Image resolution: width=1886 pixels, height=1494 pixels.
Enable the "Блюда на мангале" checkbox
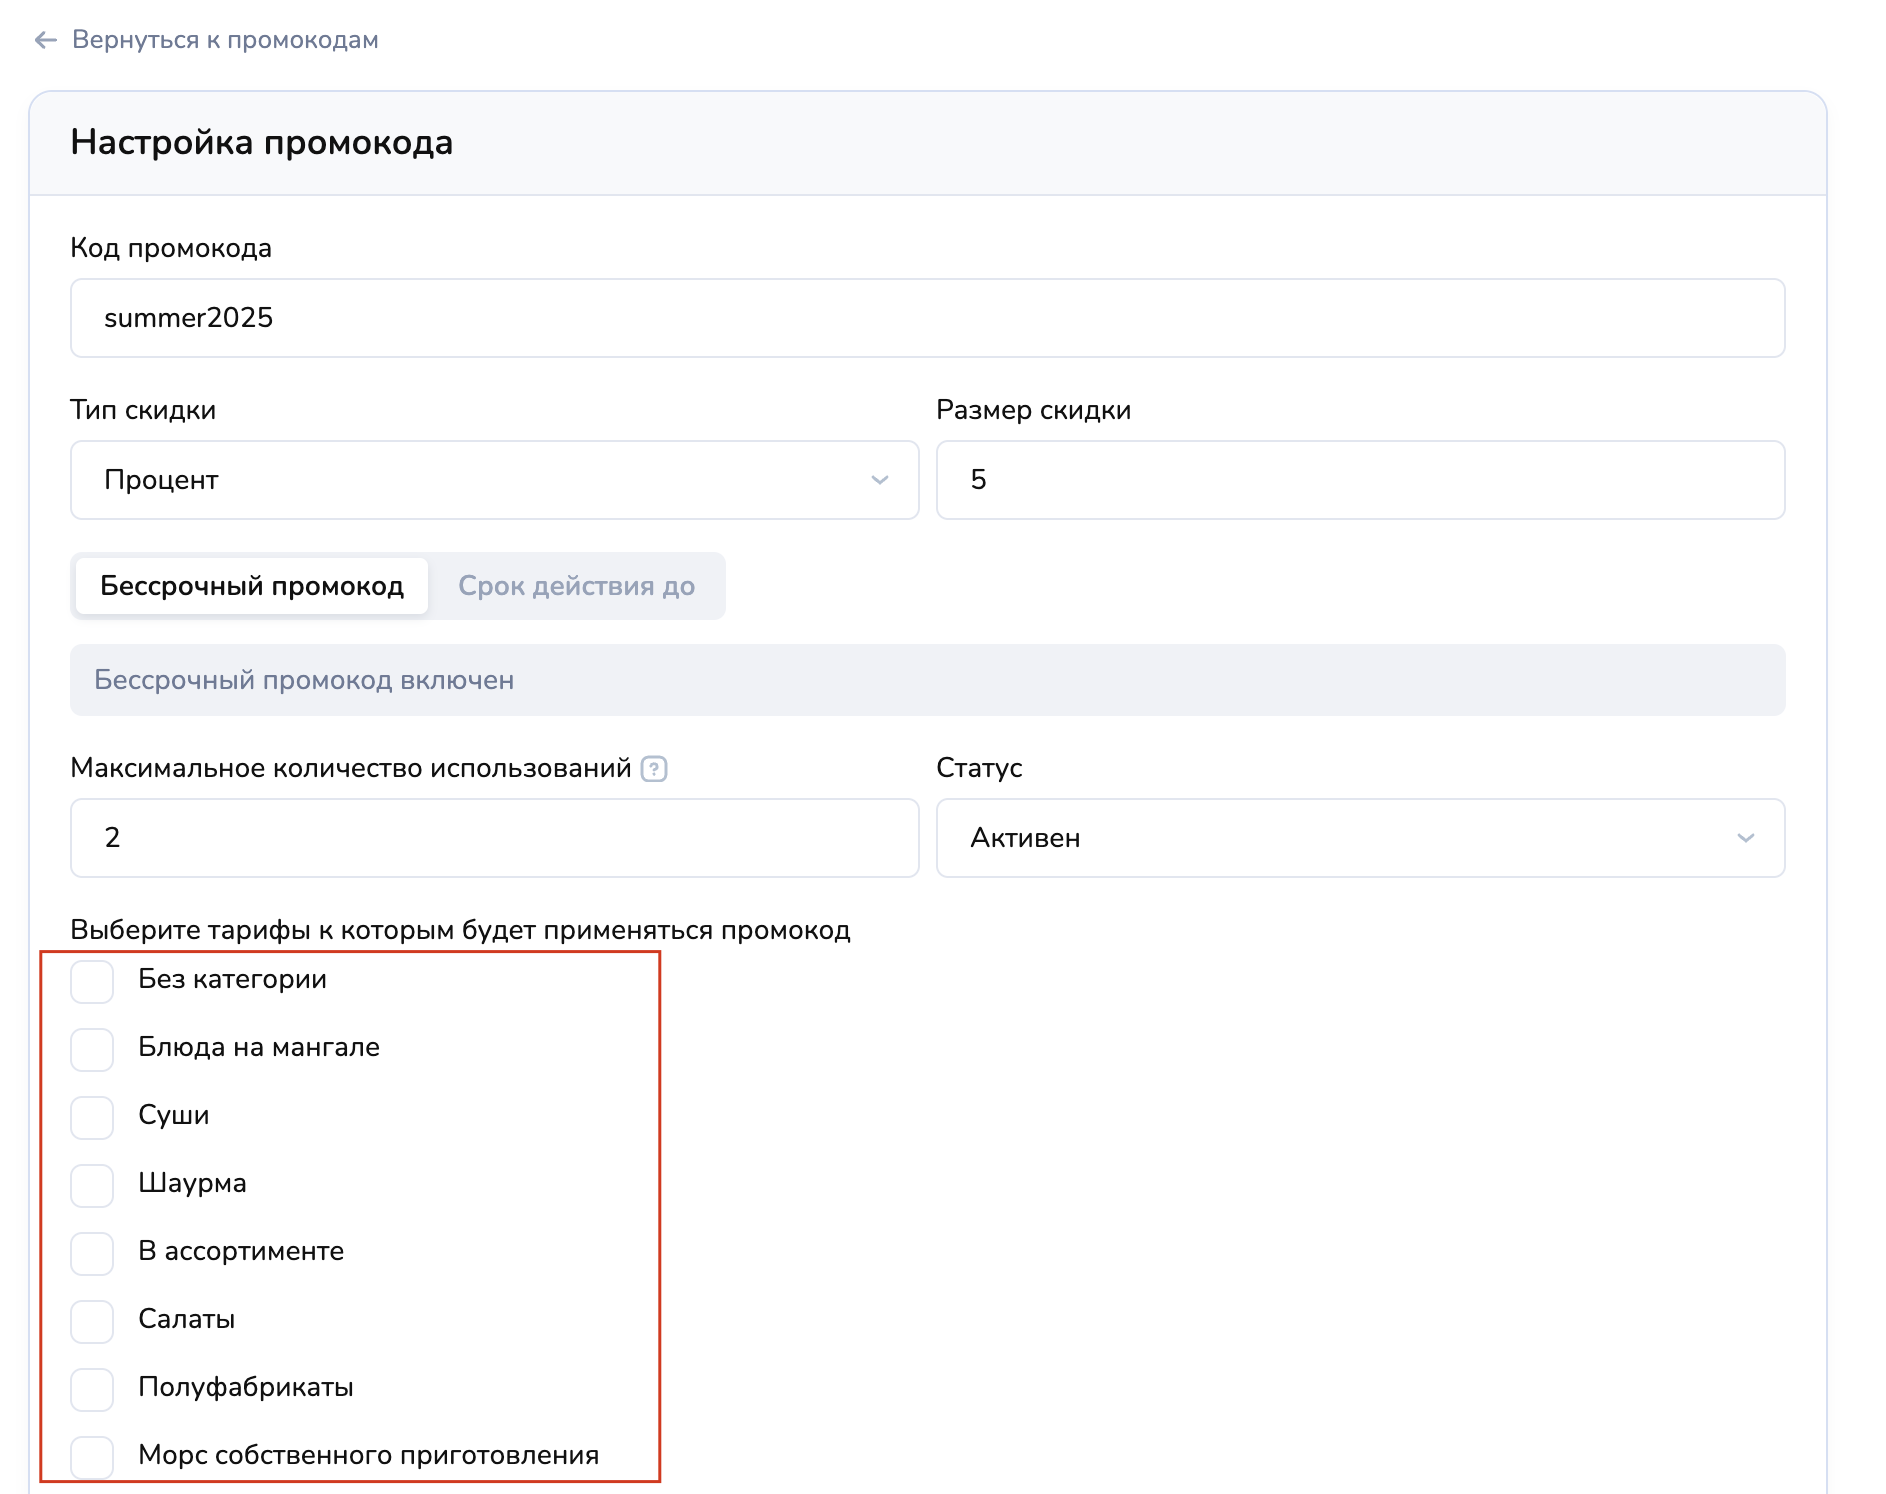point(92,1049)
